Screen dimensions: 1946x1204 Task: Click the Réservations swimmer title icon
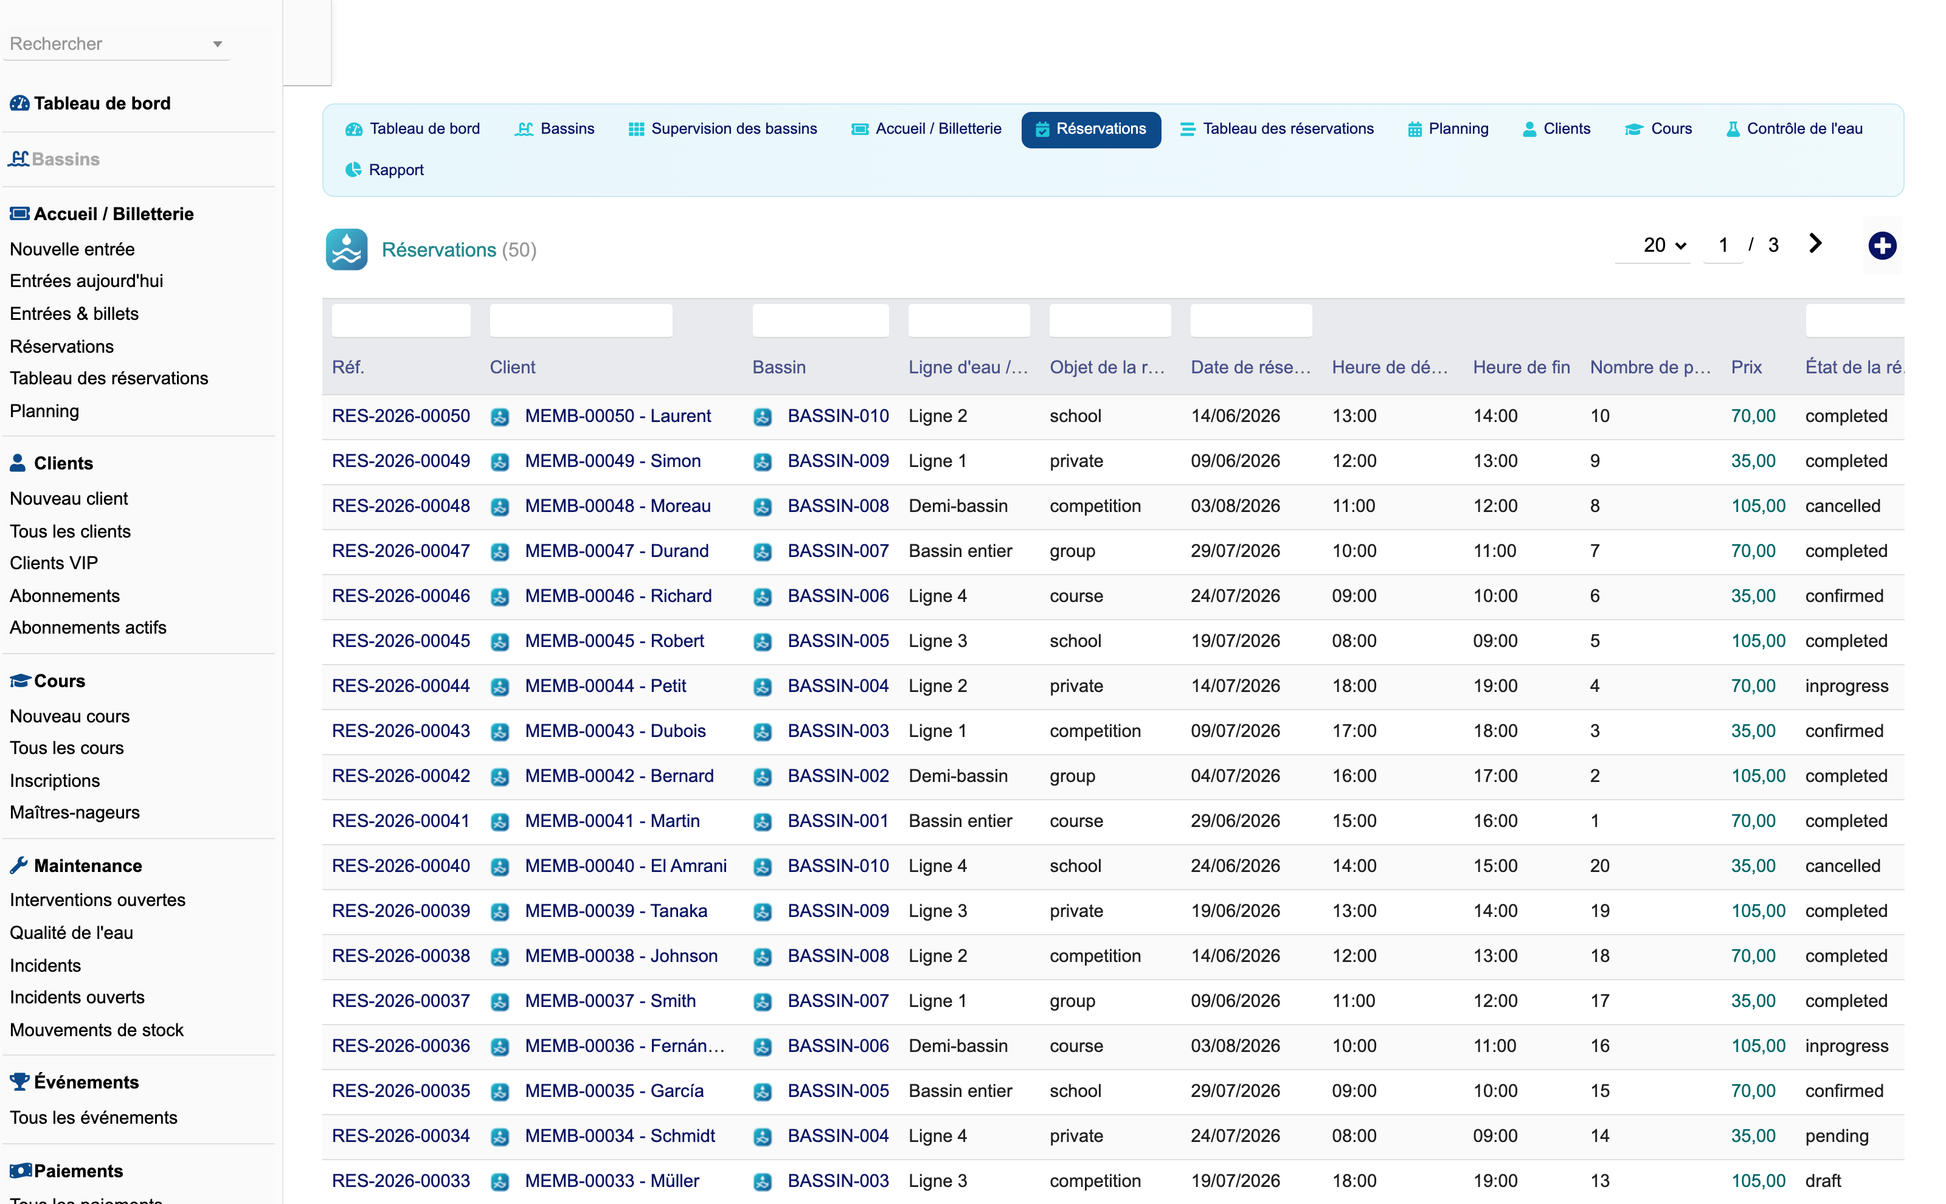point(346,249)
